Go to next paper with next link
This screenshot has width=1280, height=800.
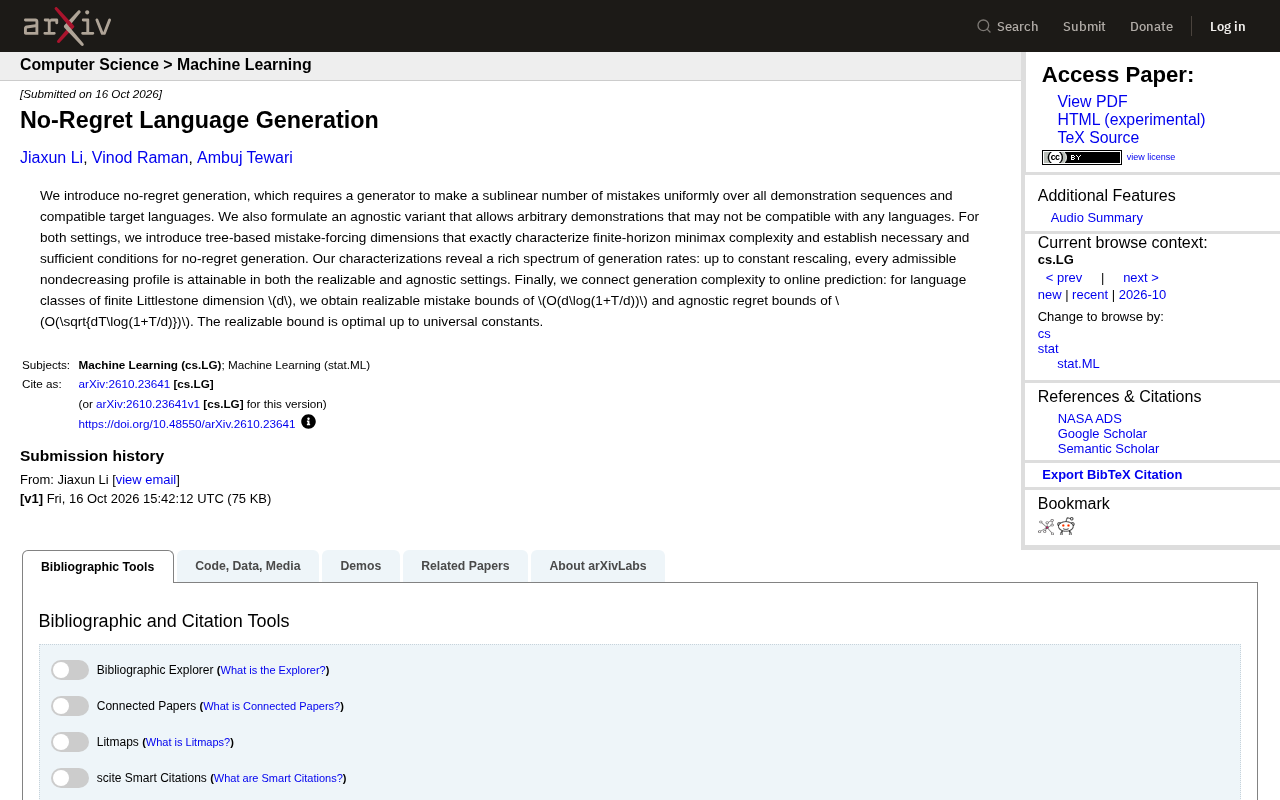click(x=1141, y=278)
